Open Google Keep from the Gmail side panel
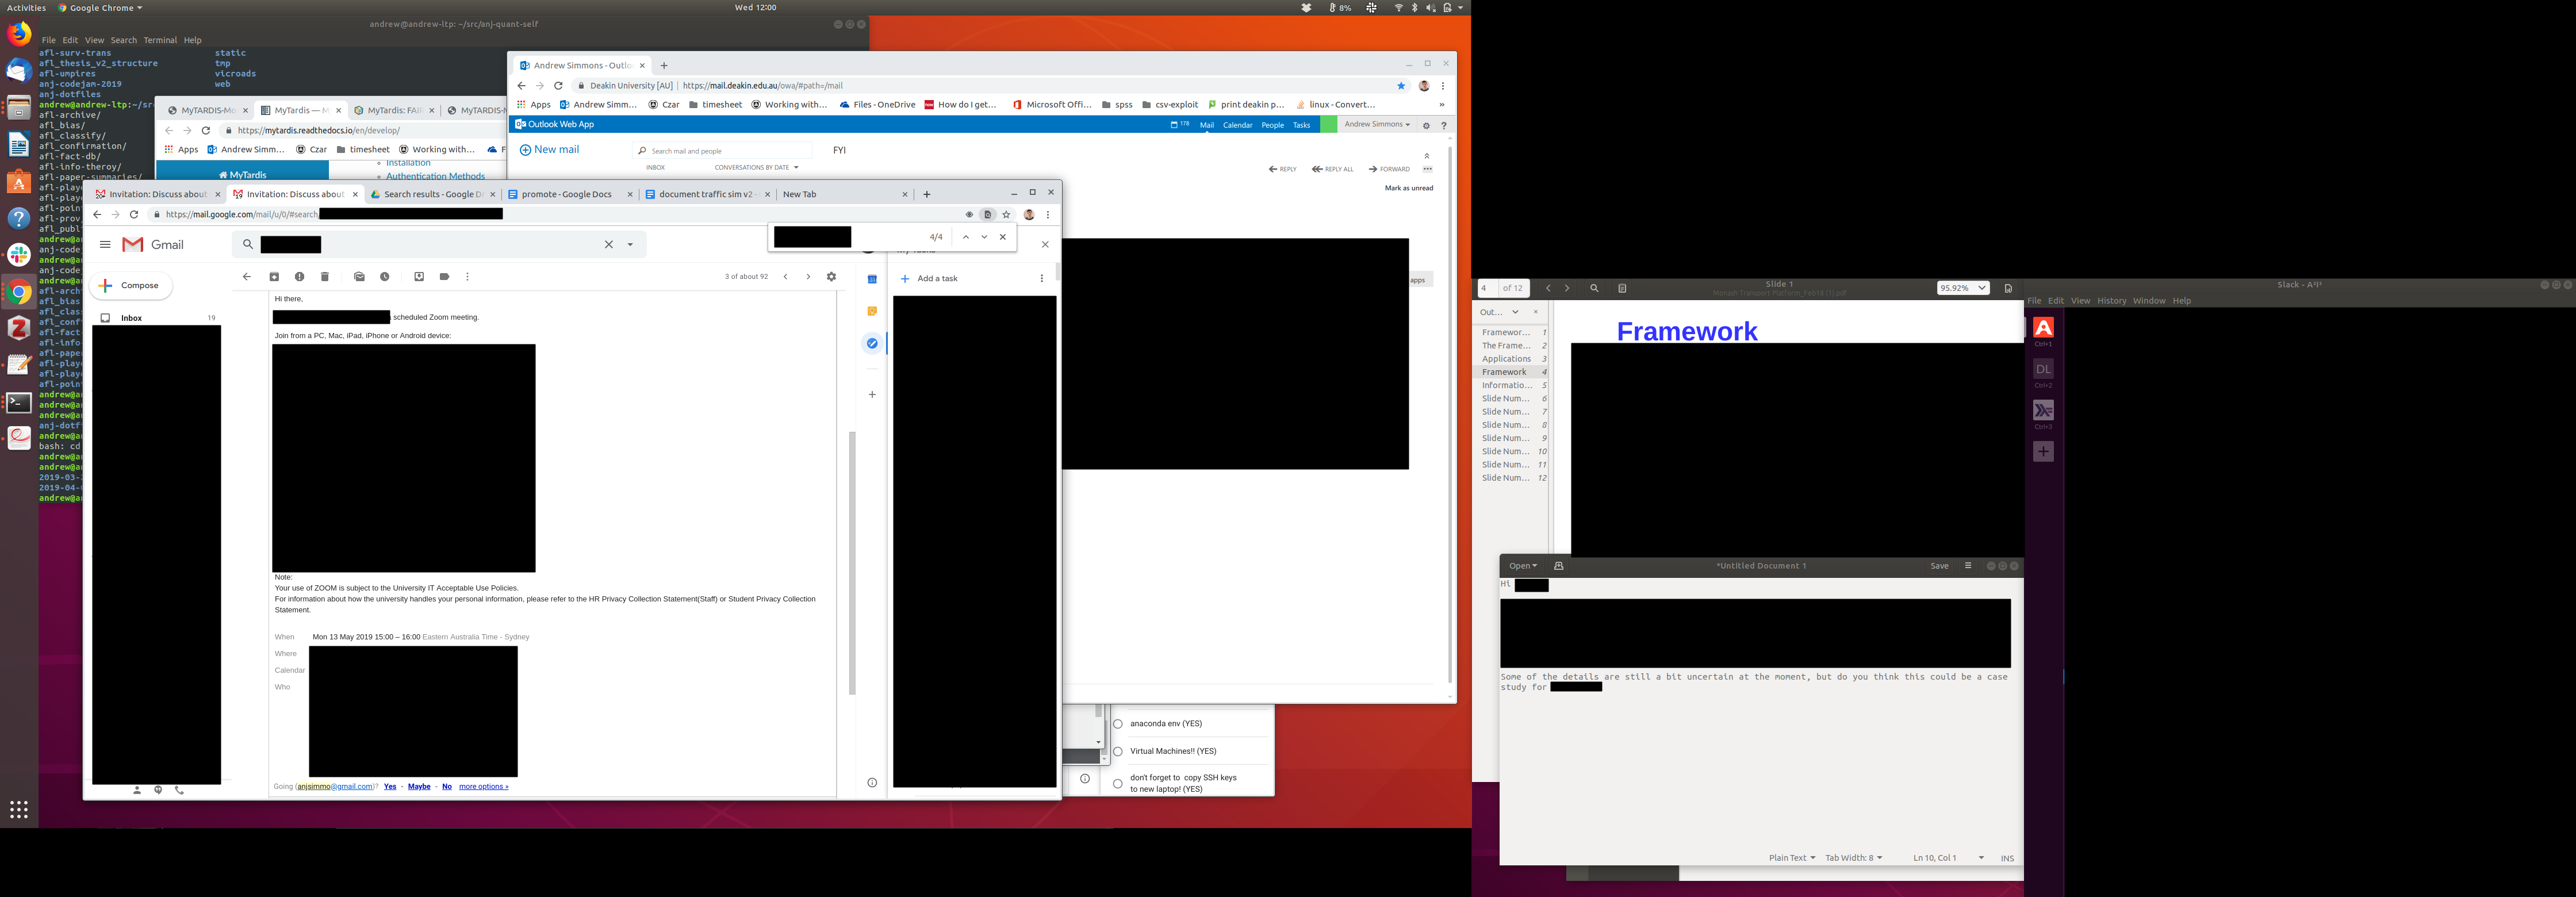 click(872, 311)
